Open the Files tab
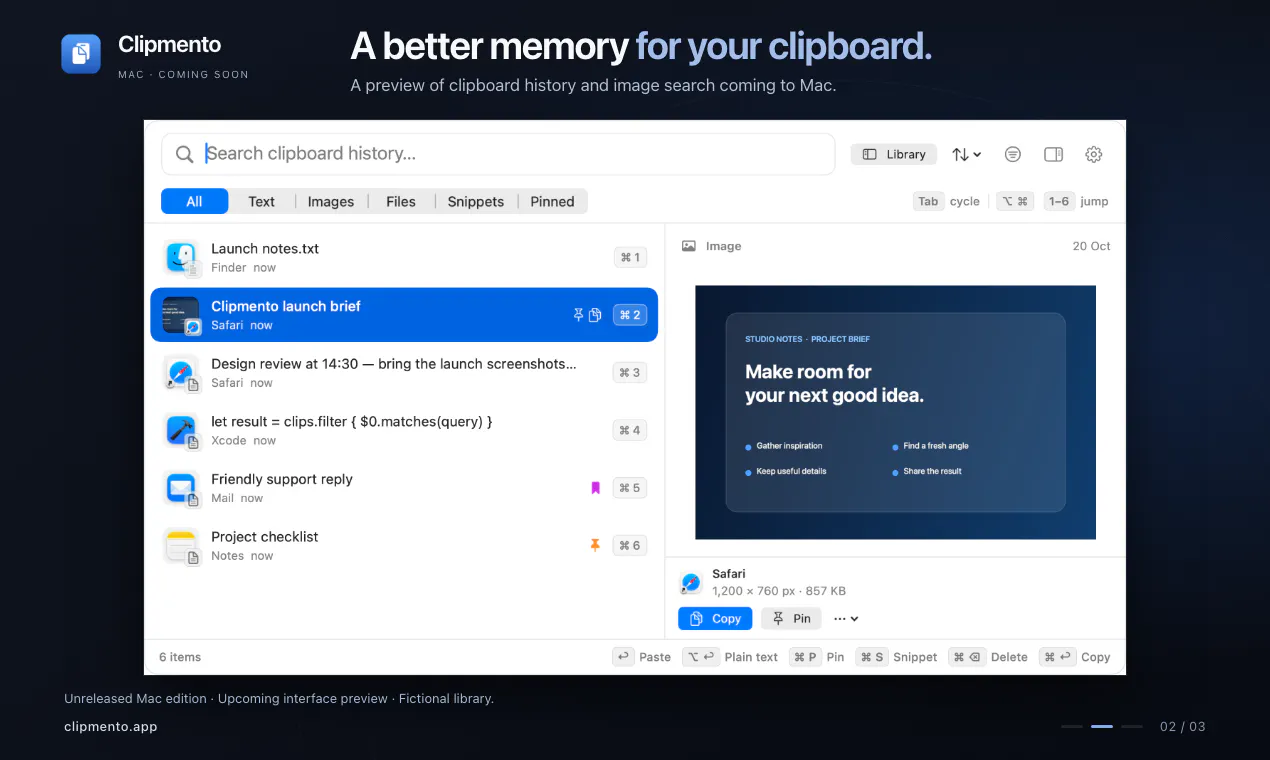 tap(401, 201)
